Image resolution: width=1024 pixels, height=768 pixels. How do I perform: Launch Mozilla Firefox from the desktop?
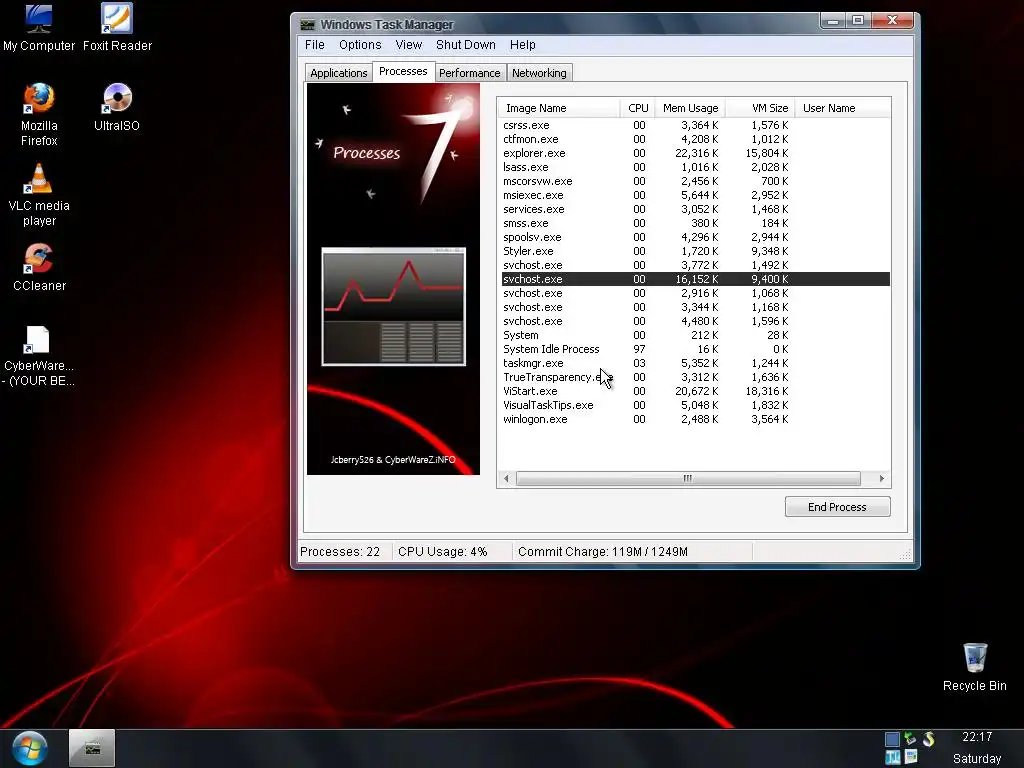pyautogui.click(x=39, y=114)
